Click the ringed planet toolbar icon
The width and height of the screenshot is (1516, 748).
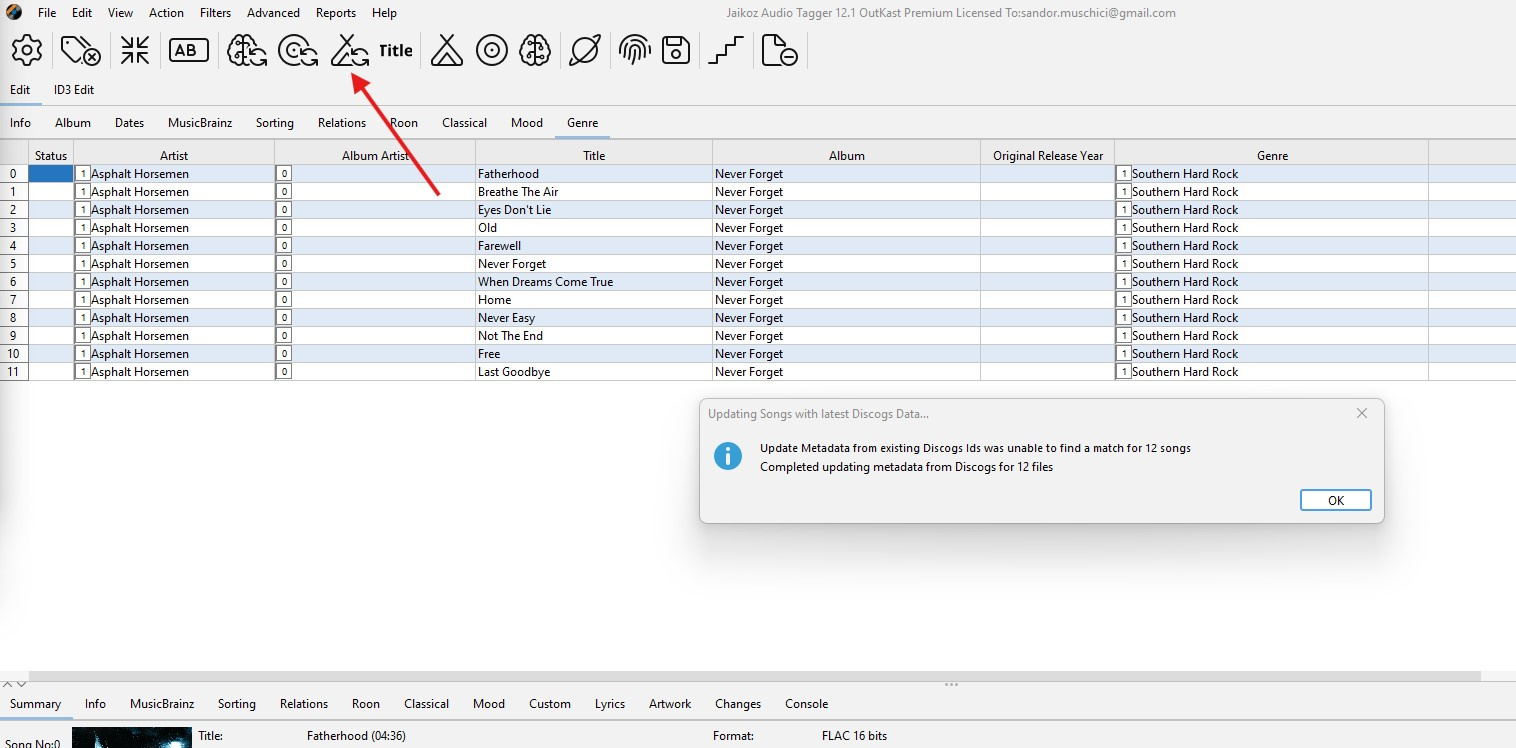tap(584, 50)
